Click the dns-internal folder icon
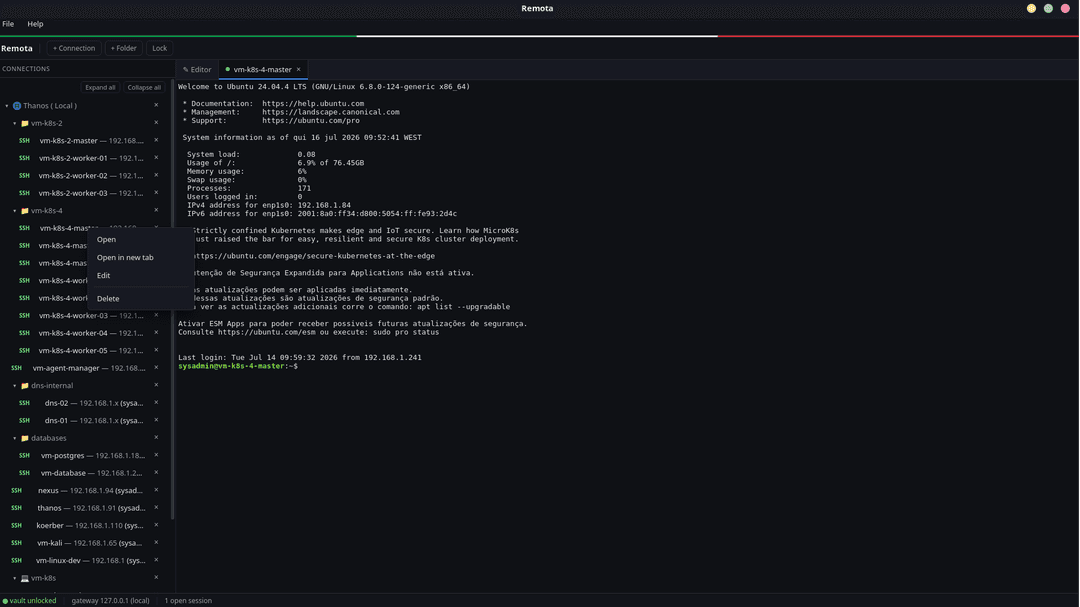 (25, 386)
